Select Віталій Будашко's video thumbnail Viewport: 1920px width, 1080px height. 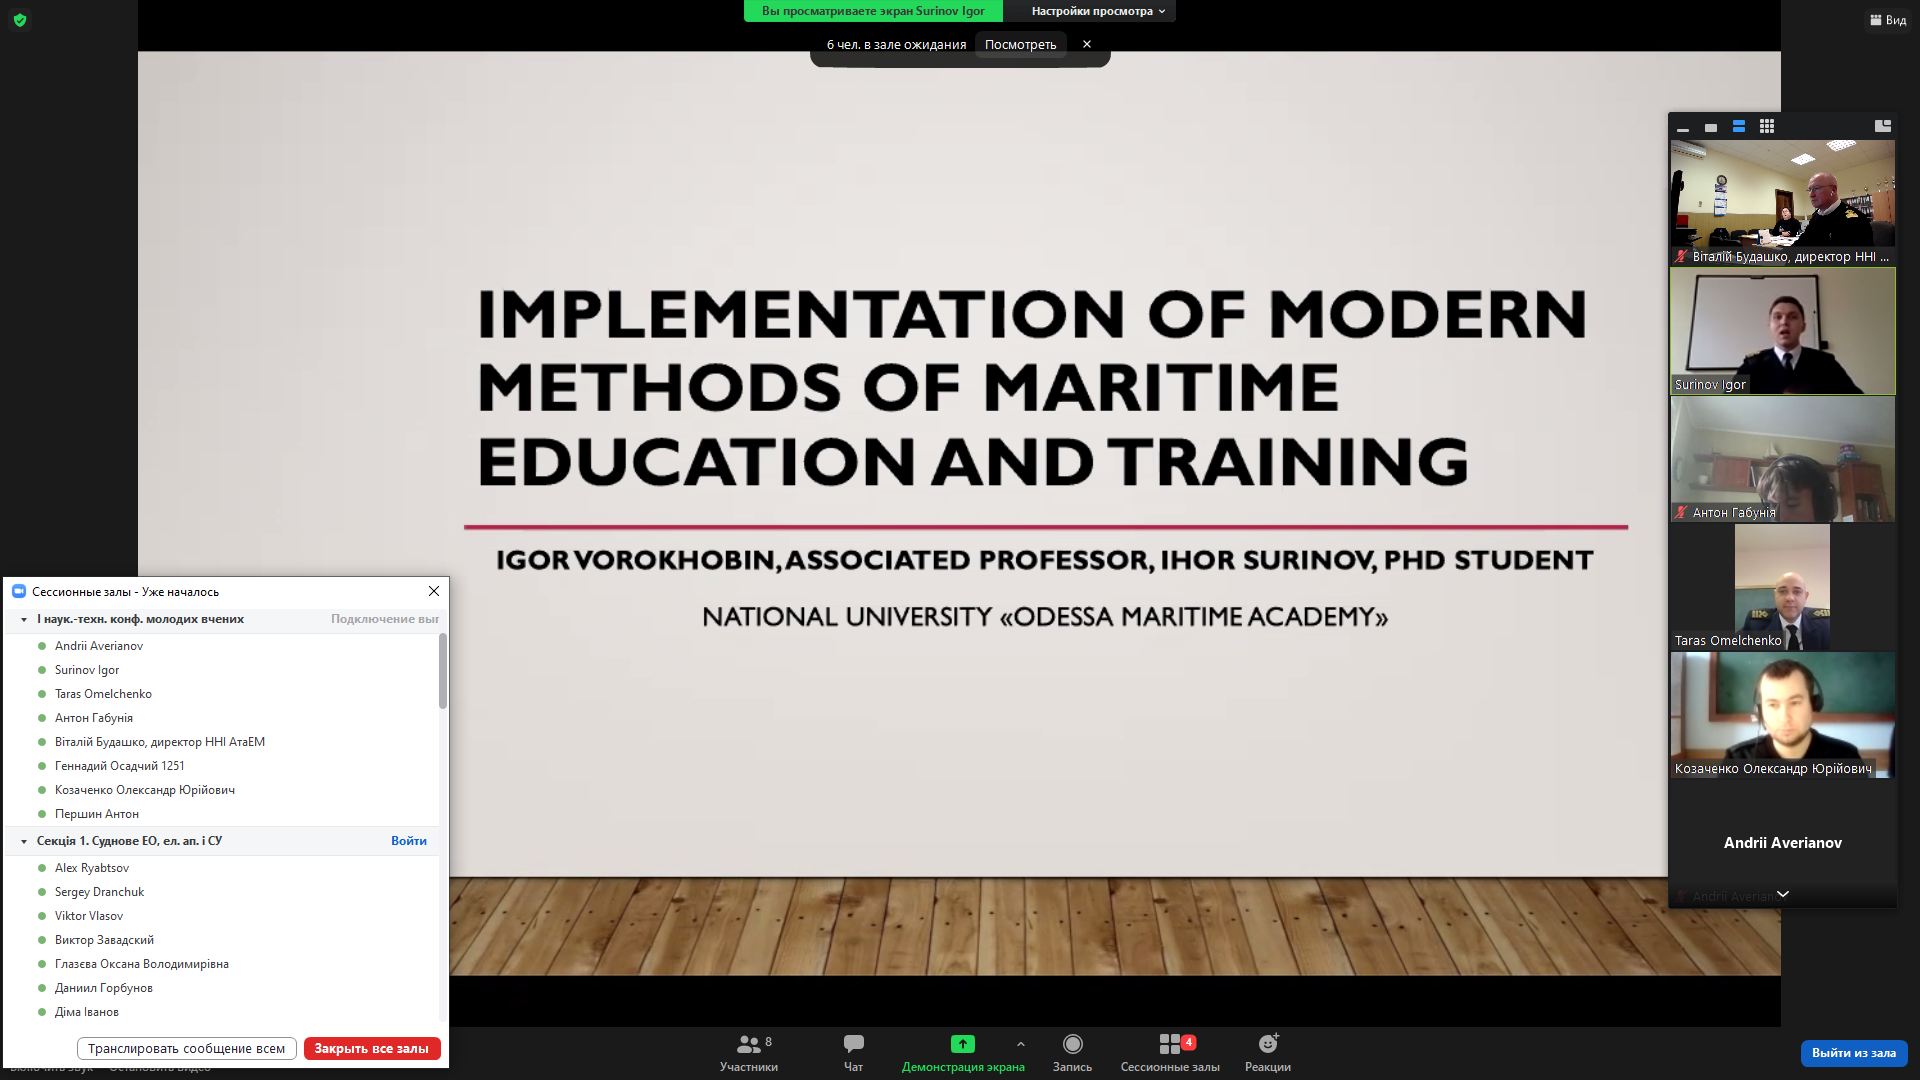(1782, 203)
